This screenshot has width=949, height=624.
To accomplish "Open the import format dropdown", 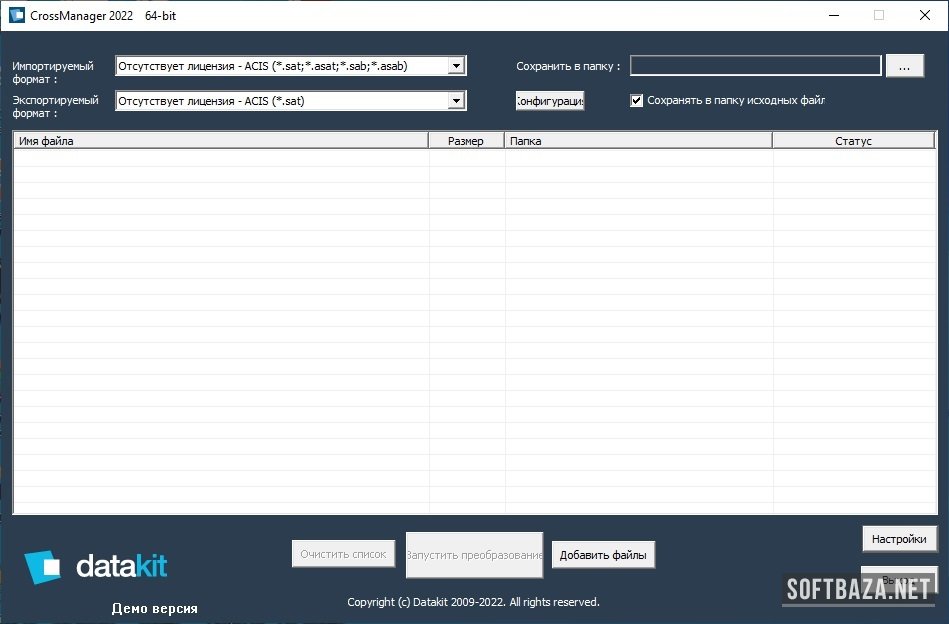I will 456,66.
